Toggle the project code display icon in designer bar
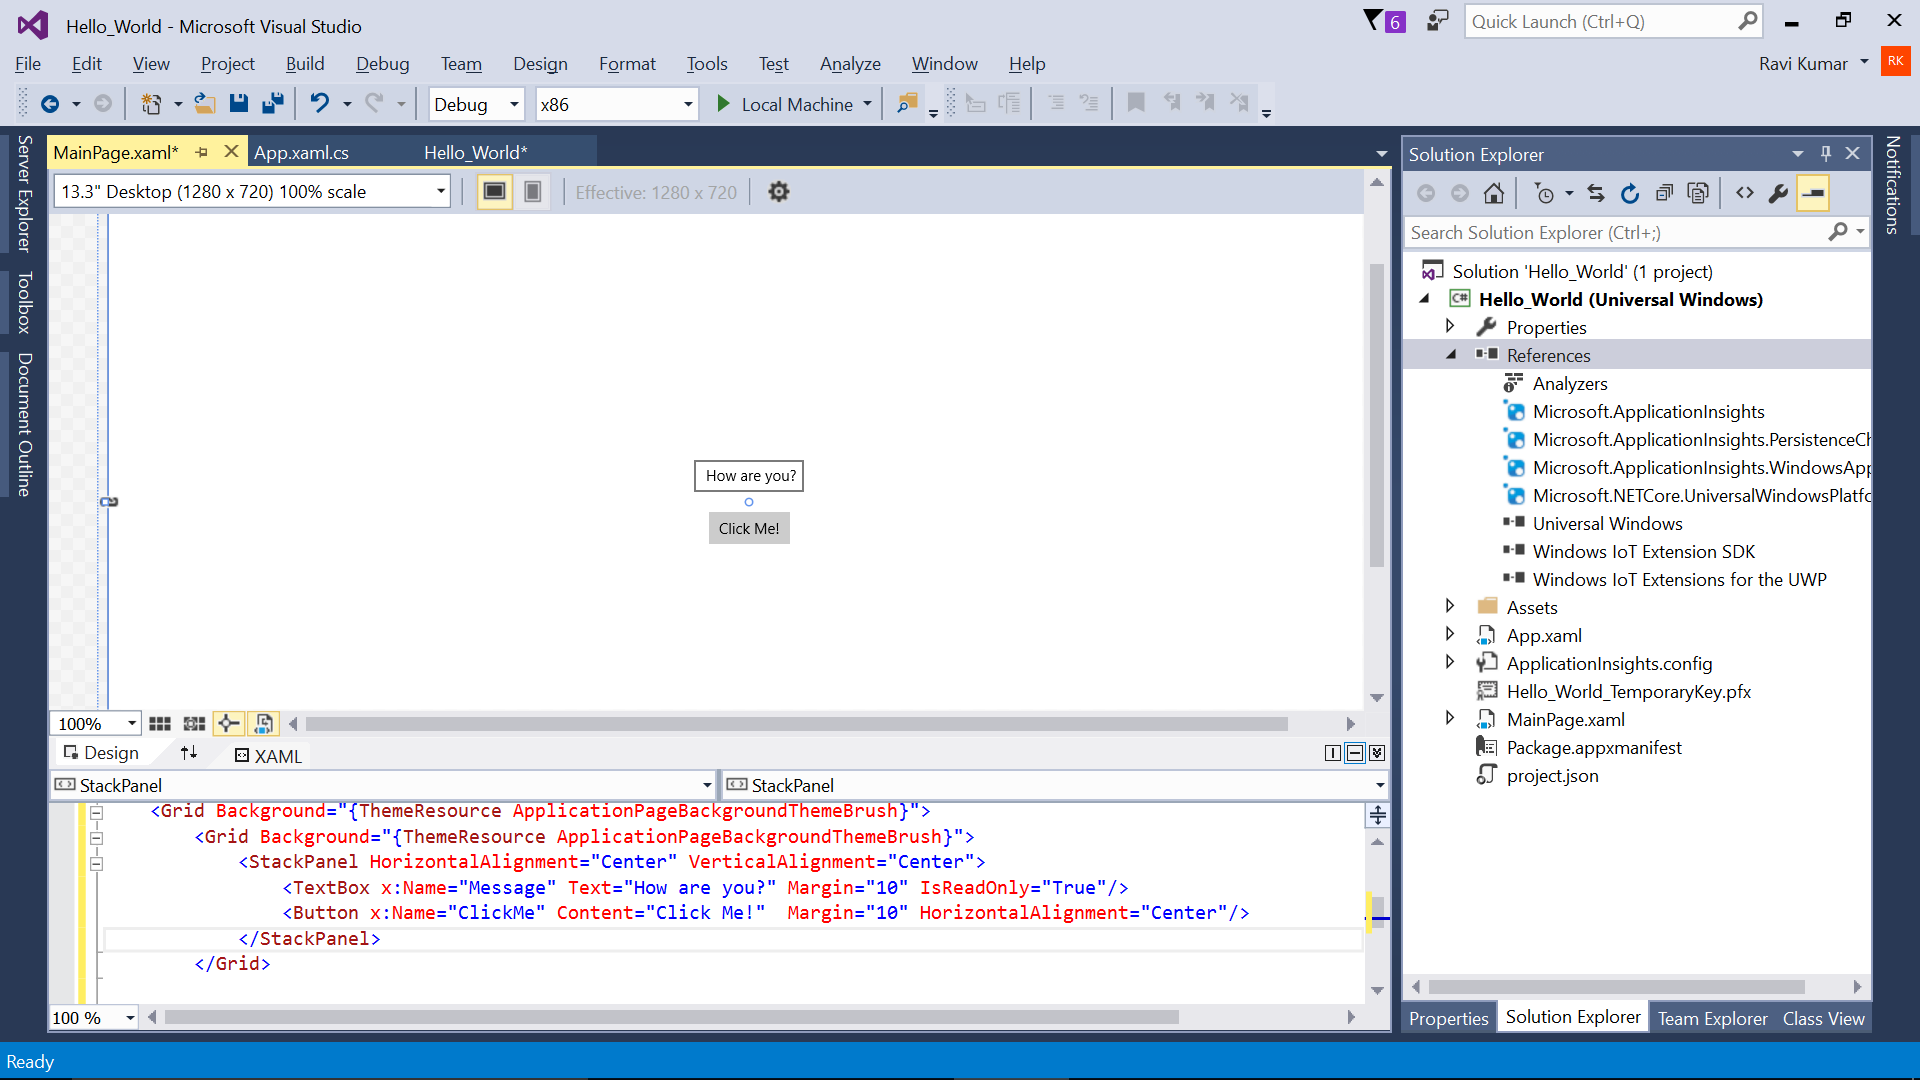This screenshot has width=1920, height=1080. coord(263,723)
